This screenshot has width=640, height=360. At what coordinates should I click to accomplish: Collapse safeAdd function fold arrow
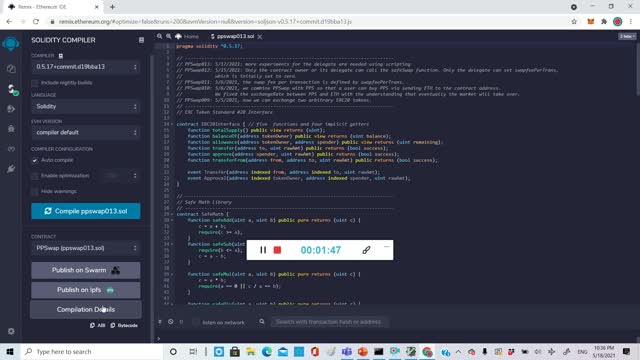point(172,220)
